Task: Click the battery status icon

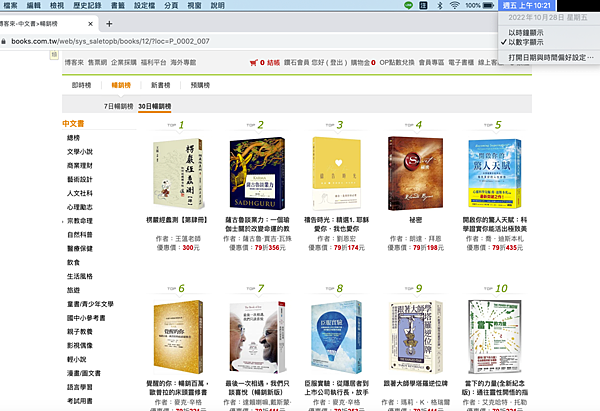Action: 489,5
